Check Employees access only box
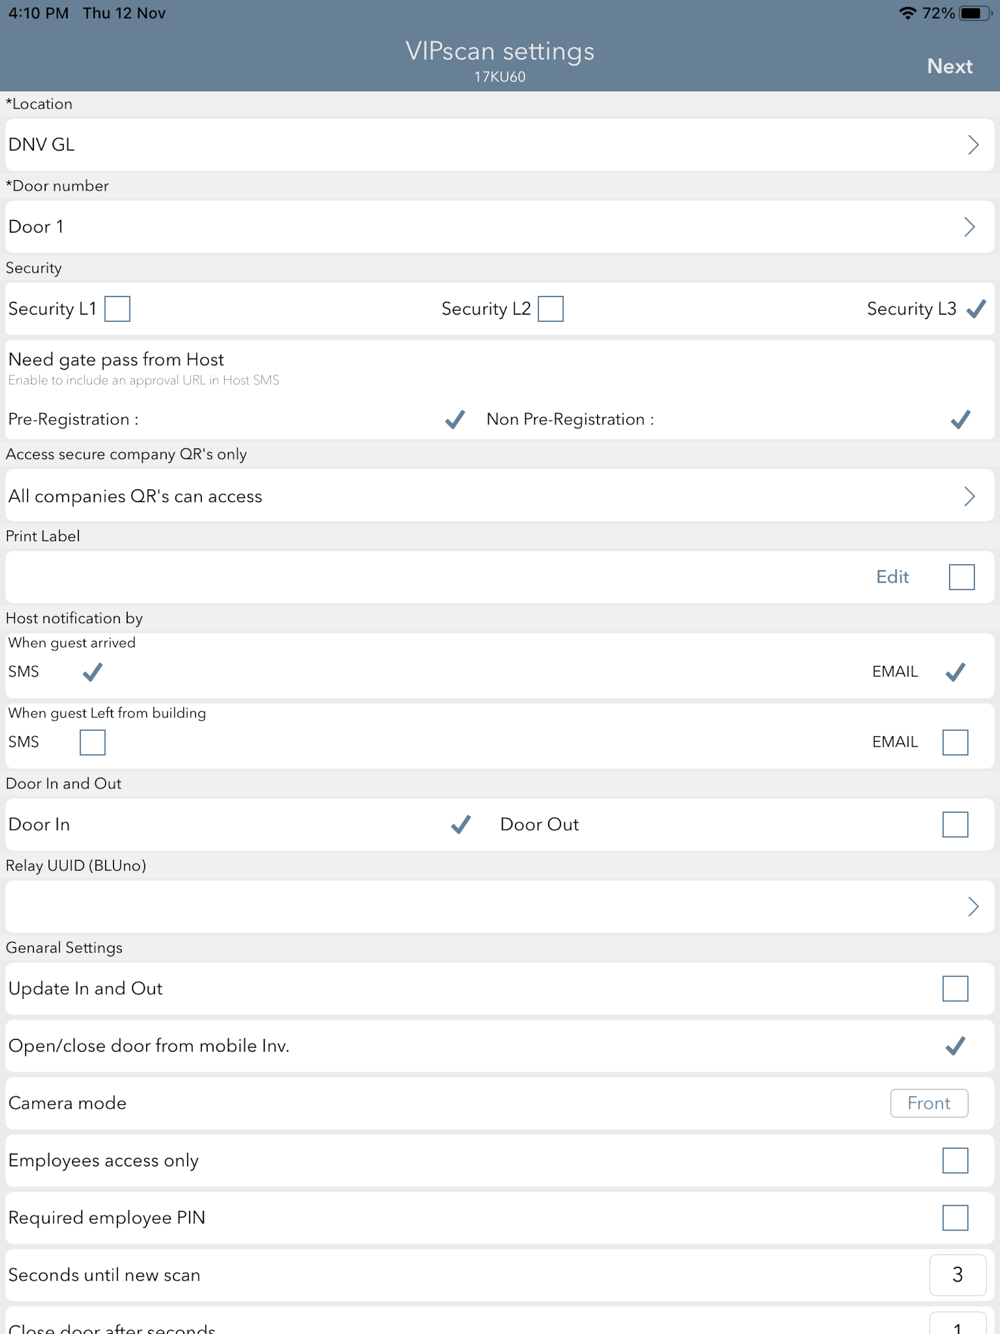1000x1334 pixels. (x=955, y=1160)
